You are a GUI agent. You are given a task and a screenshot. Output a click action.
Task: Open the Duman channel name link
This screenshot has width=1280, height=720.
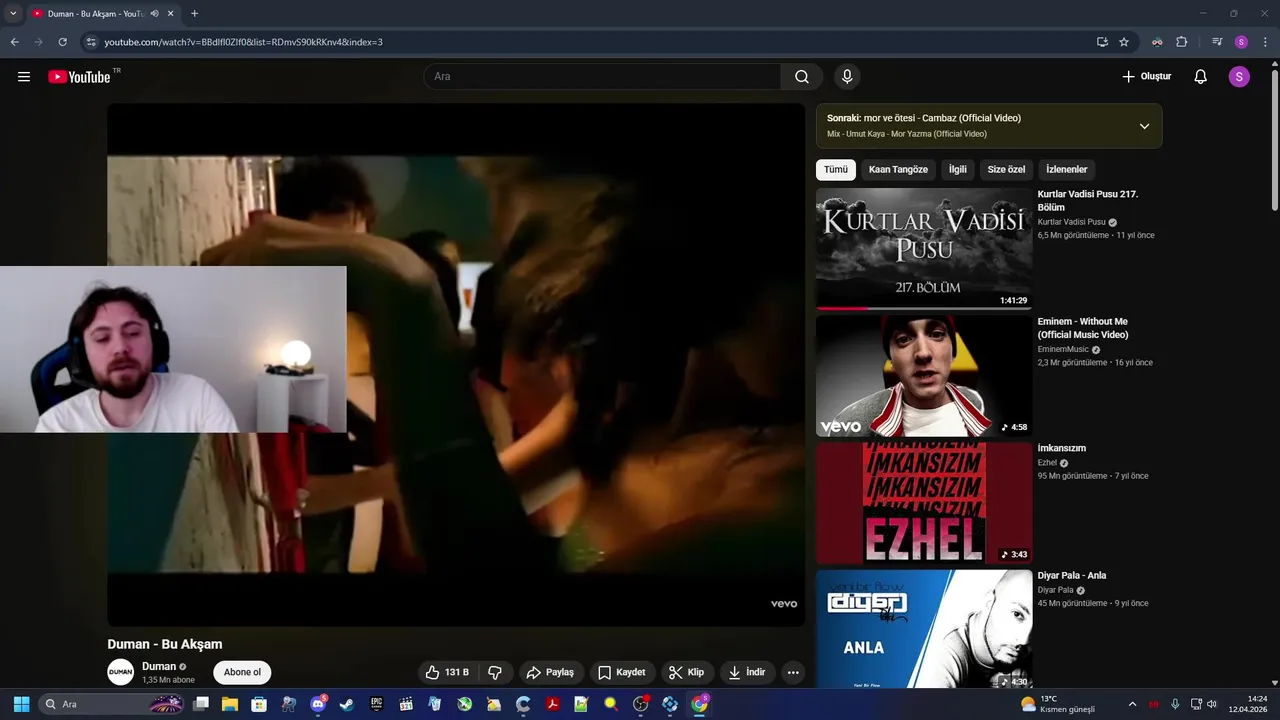[x=159, y=666]
